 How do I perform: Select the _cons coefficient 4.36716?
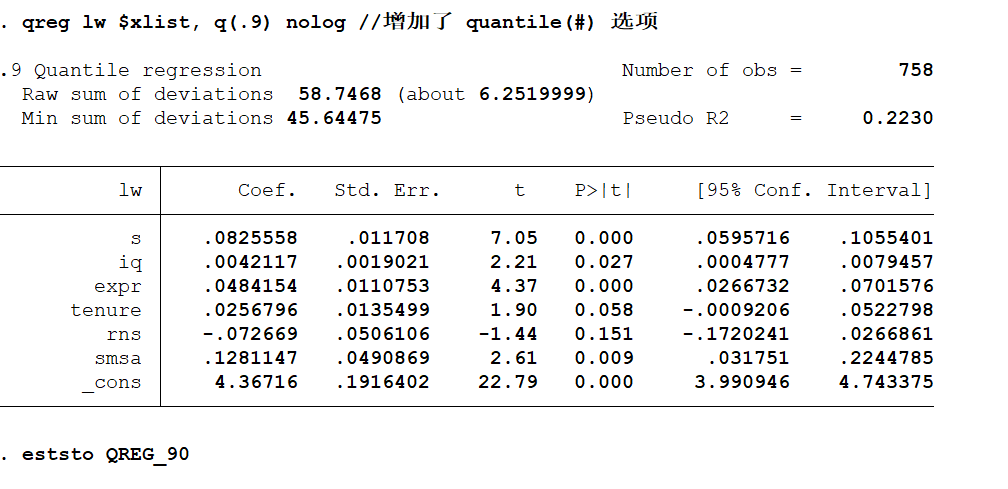[x=256, y=382]
